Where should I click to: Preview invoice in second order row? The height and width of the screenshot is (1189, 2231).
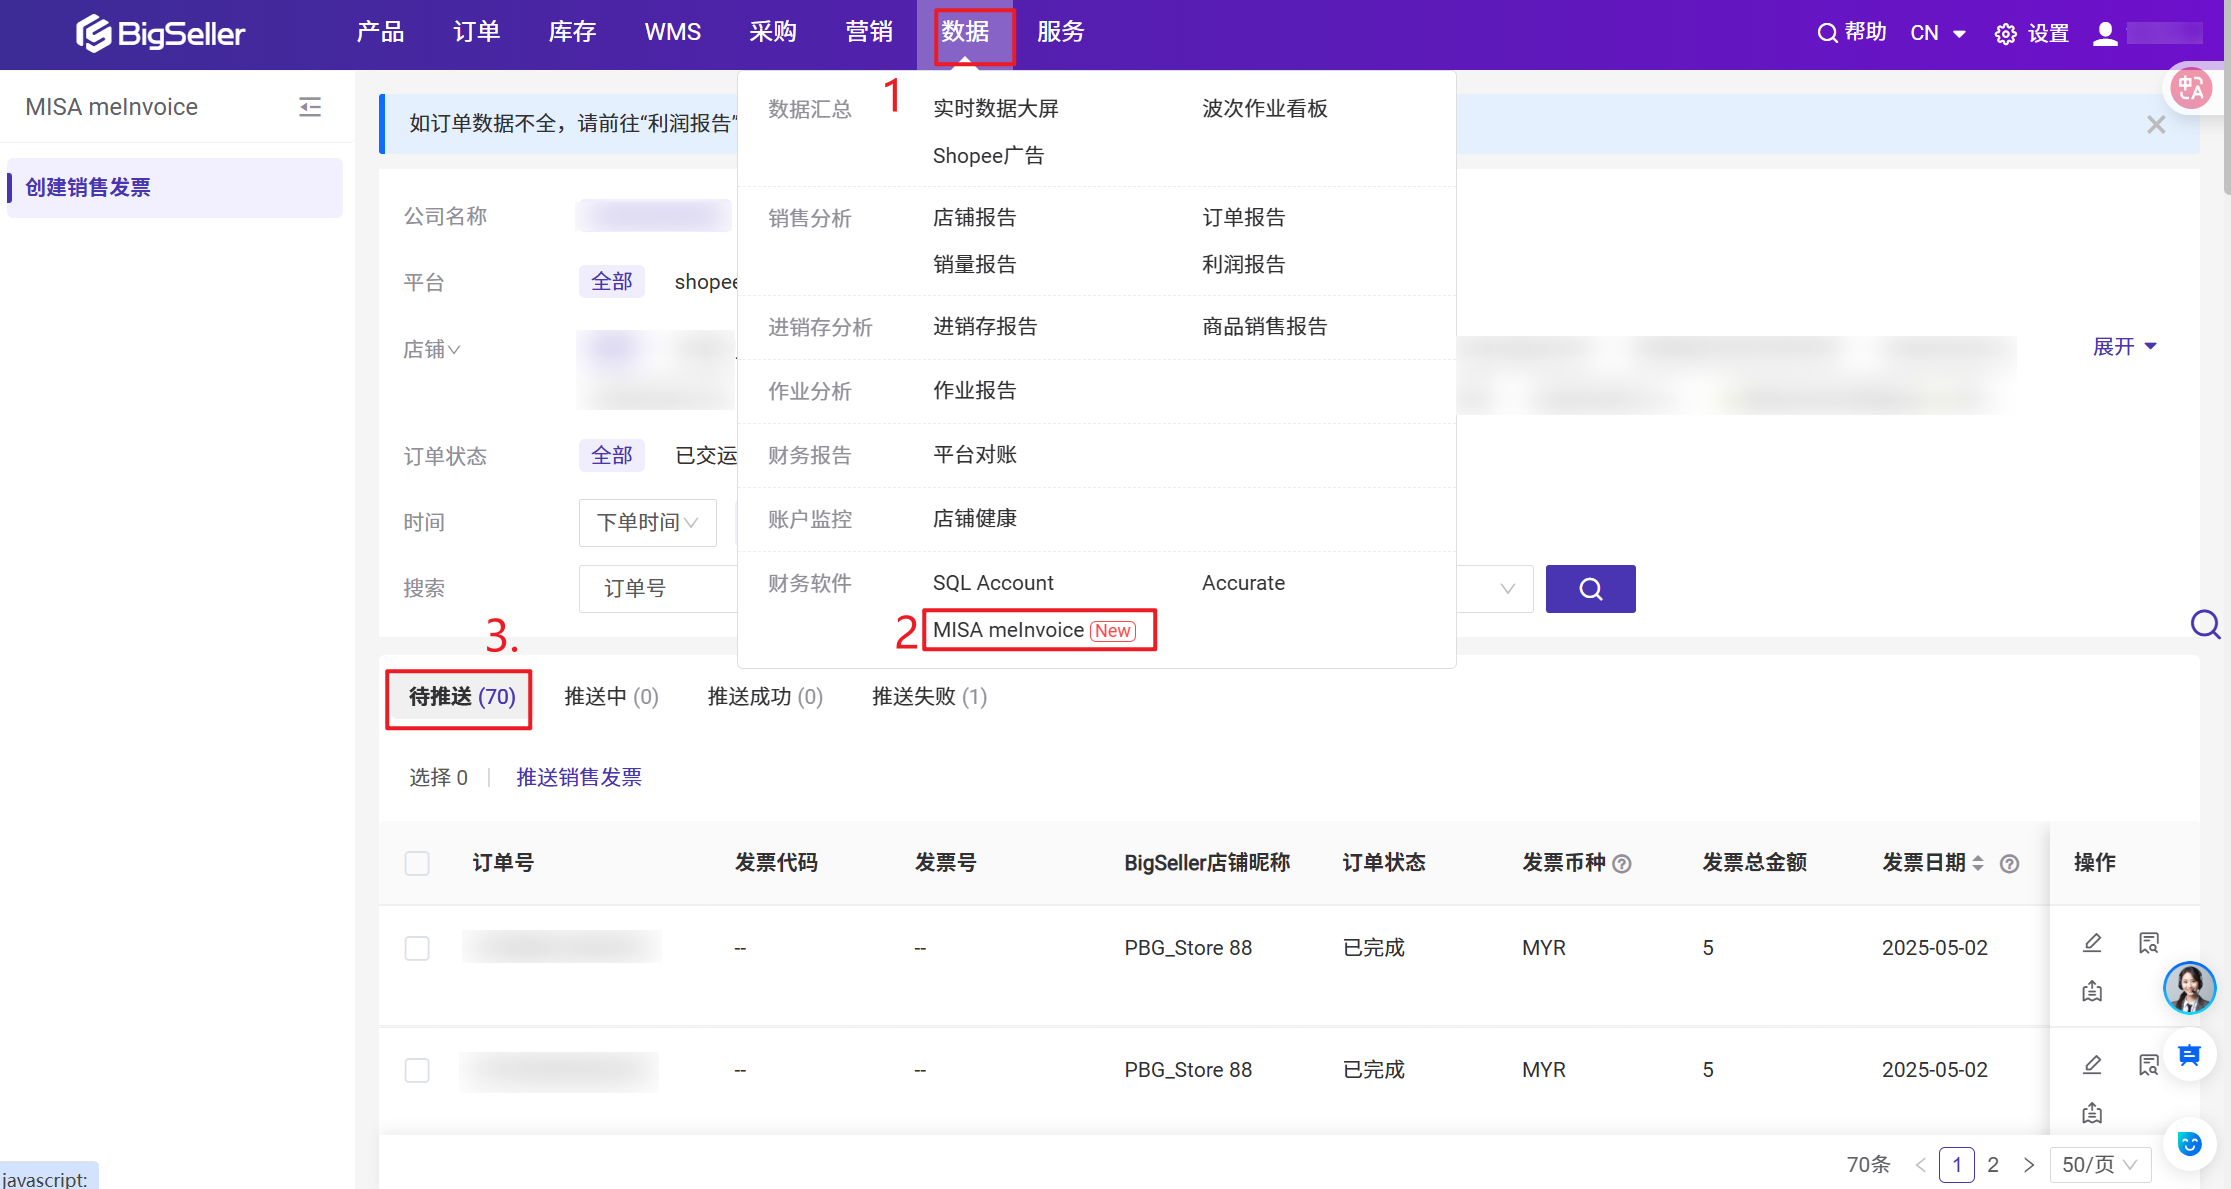(2148, 1065)
